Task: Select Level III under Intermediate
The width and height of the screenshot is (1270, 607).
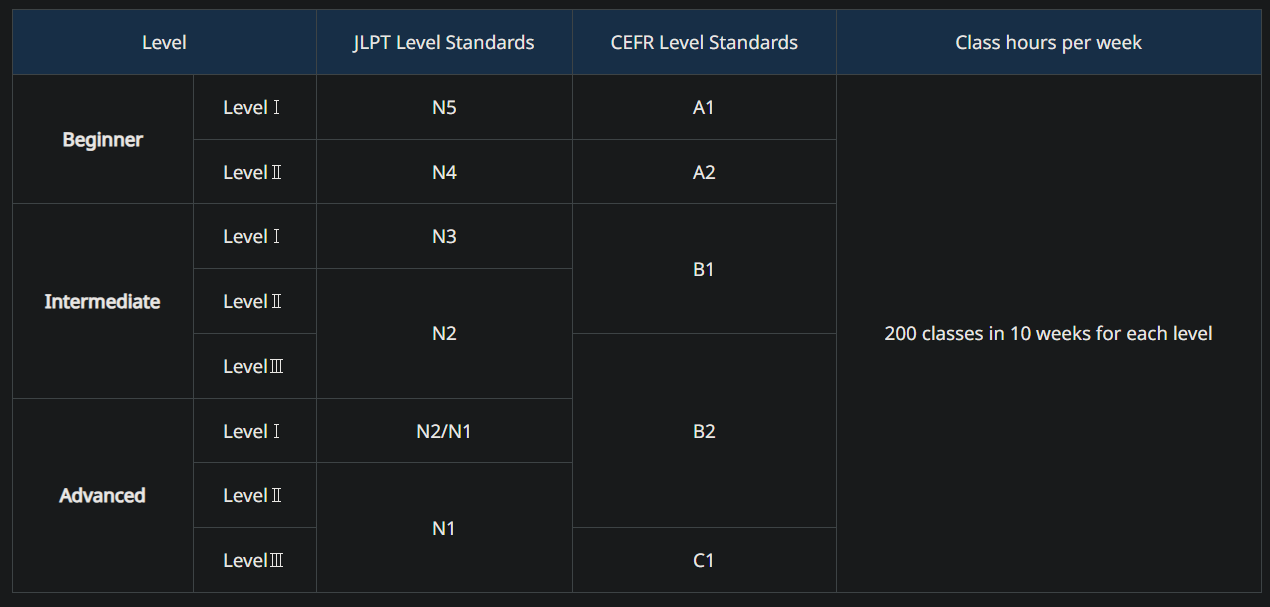Action: pos(254,366)
